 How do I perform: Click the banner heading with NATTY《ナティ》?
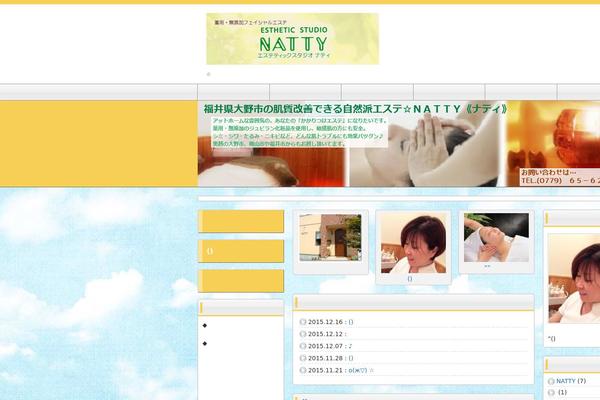(x=355, y=109)
